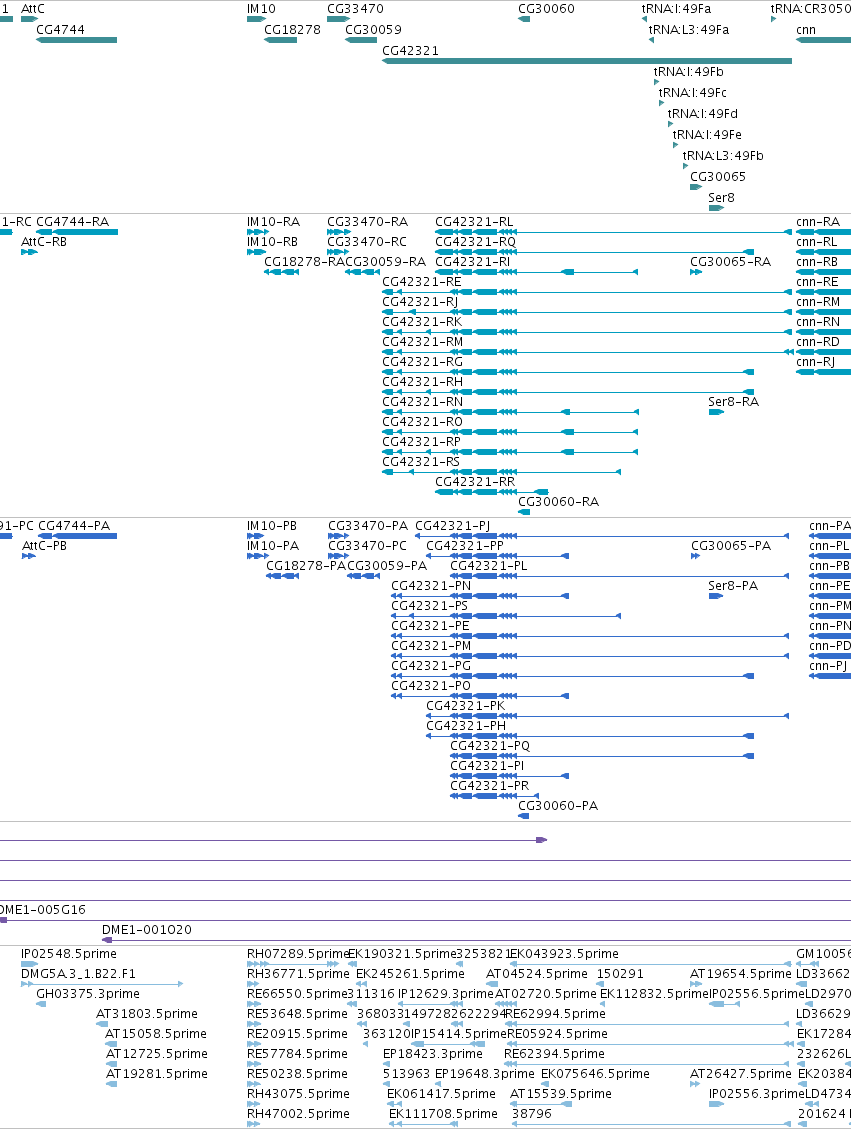Click tRNA:I:49Fc feature label
The width and height of the screenshot is (851, 1129).
tap(693, 92)
